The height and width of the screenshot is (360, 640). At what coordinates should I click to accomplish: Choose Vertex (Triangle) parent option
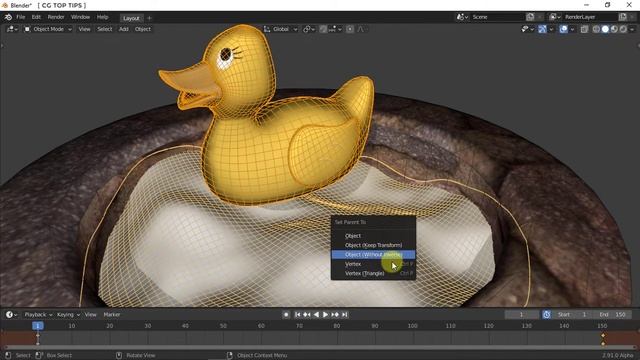point(373,273)
